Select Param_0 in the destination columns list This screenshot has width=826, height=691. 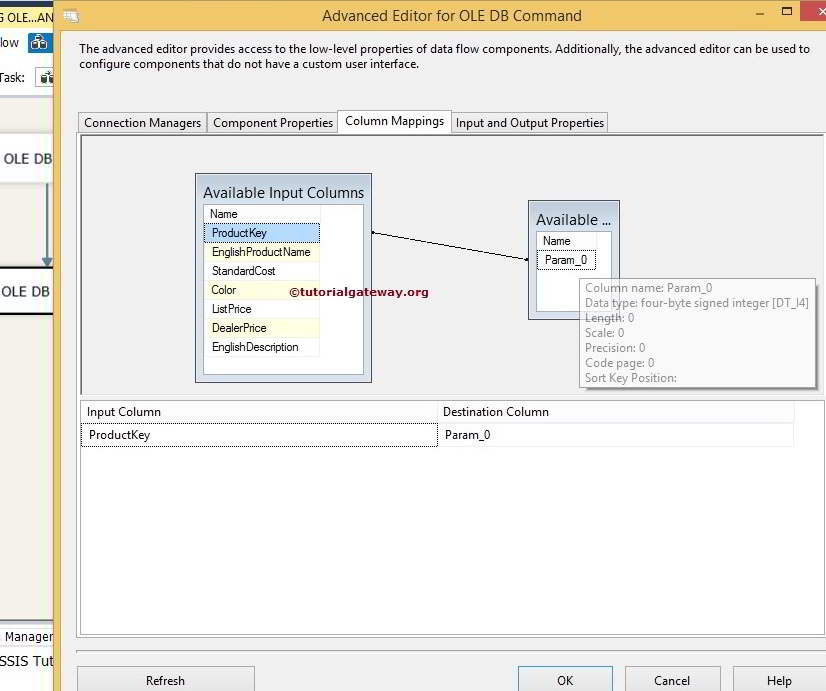[x=566, y=259]
